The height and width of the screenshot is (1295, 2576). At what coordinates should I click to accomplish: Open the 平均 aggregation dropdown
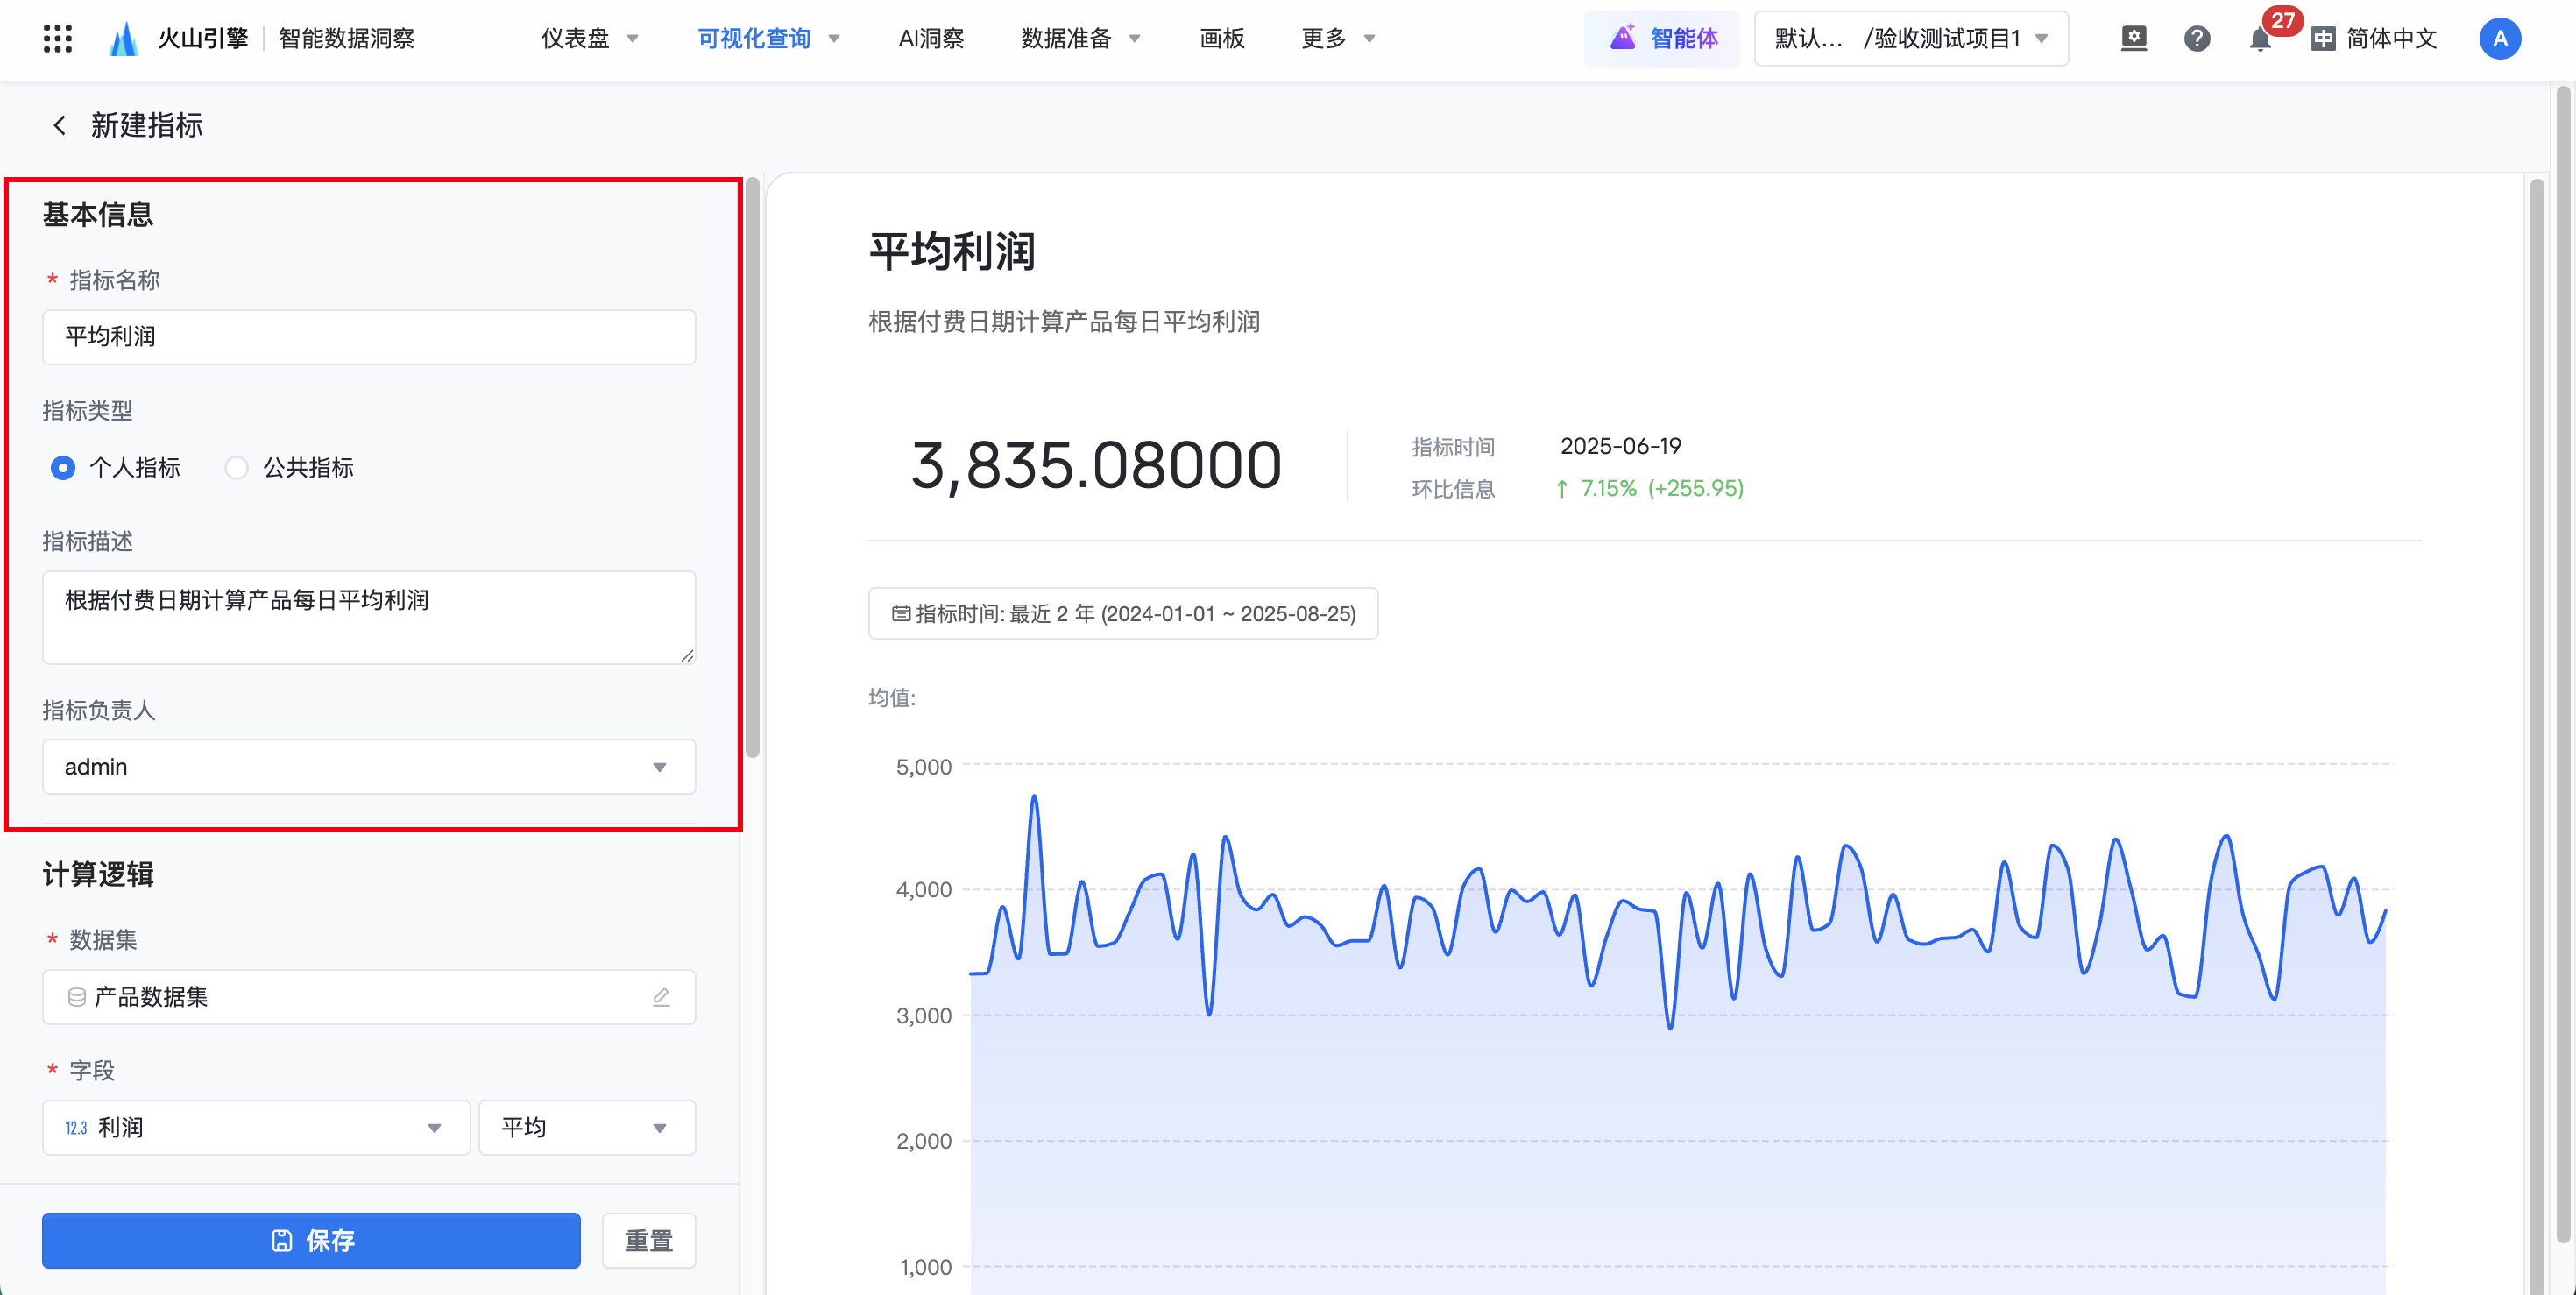(586, 1128)
